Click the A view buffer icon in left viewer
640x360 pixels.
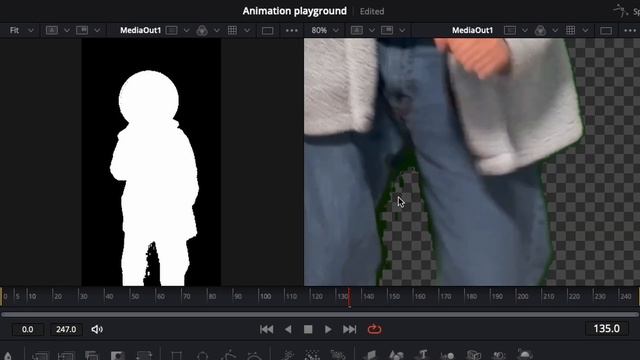52,30
